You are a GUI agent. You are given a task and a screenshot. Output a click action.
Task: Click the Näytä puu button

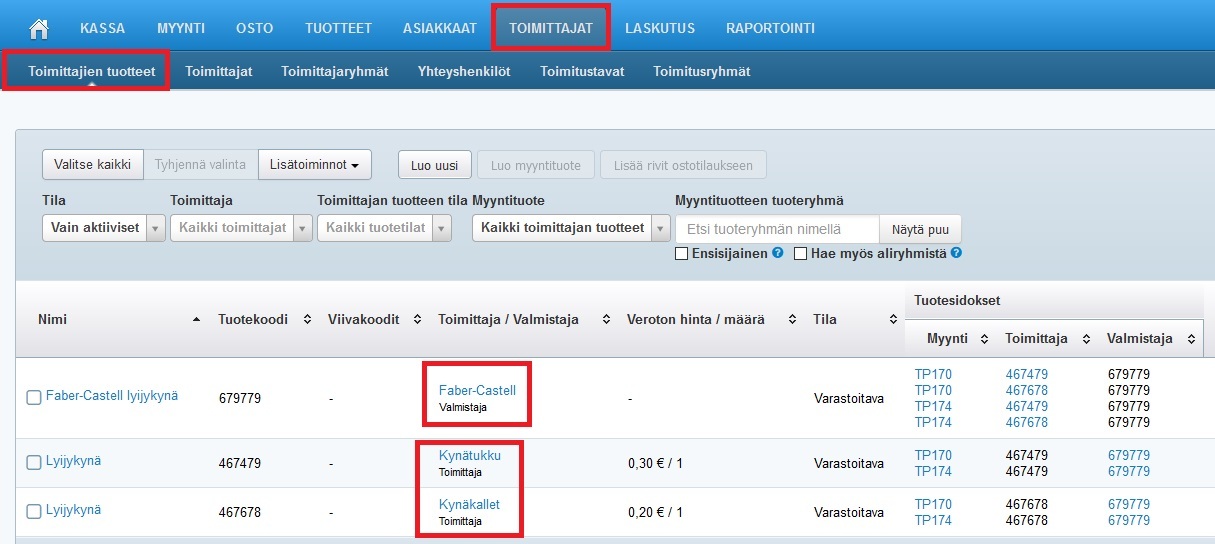point(920,229)
